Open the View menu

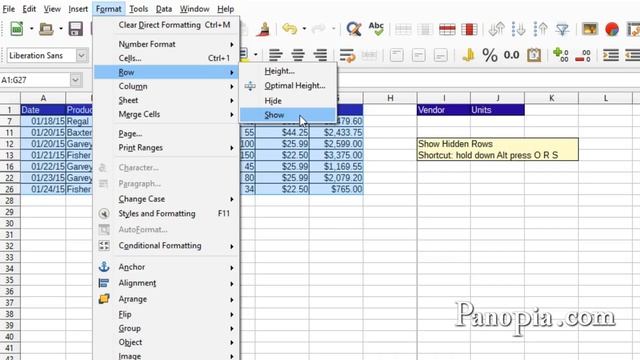[52, 9]
